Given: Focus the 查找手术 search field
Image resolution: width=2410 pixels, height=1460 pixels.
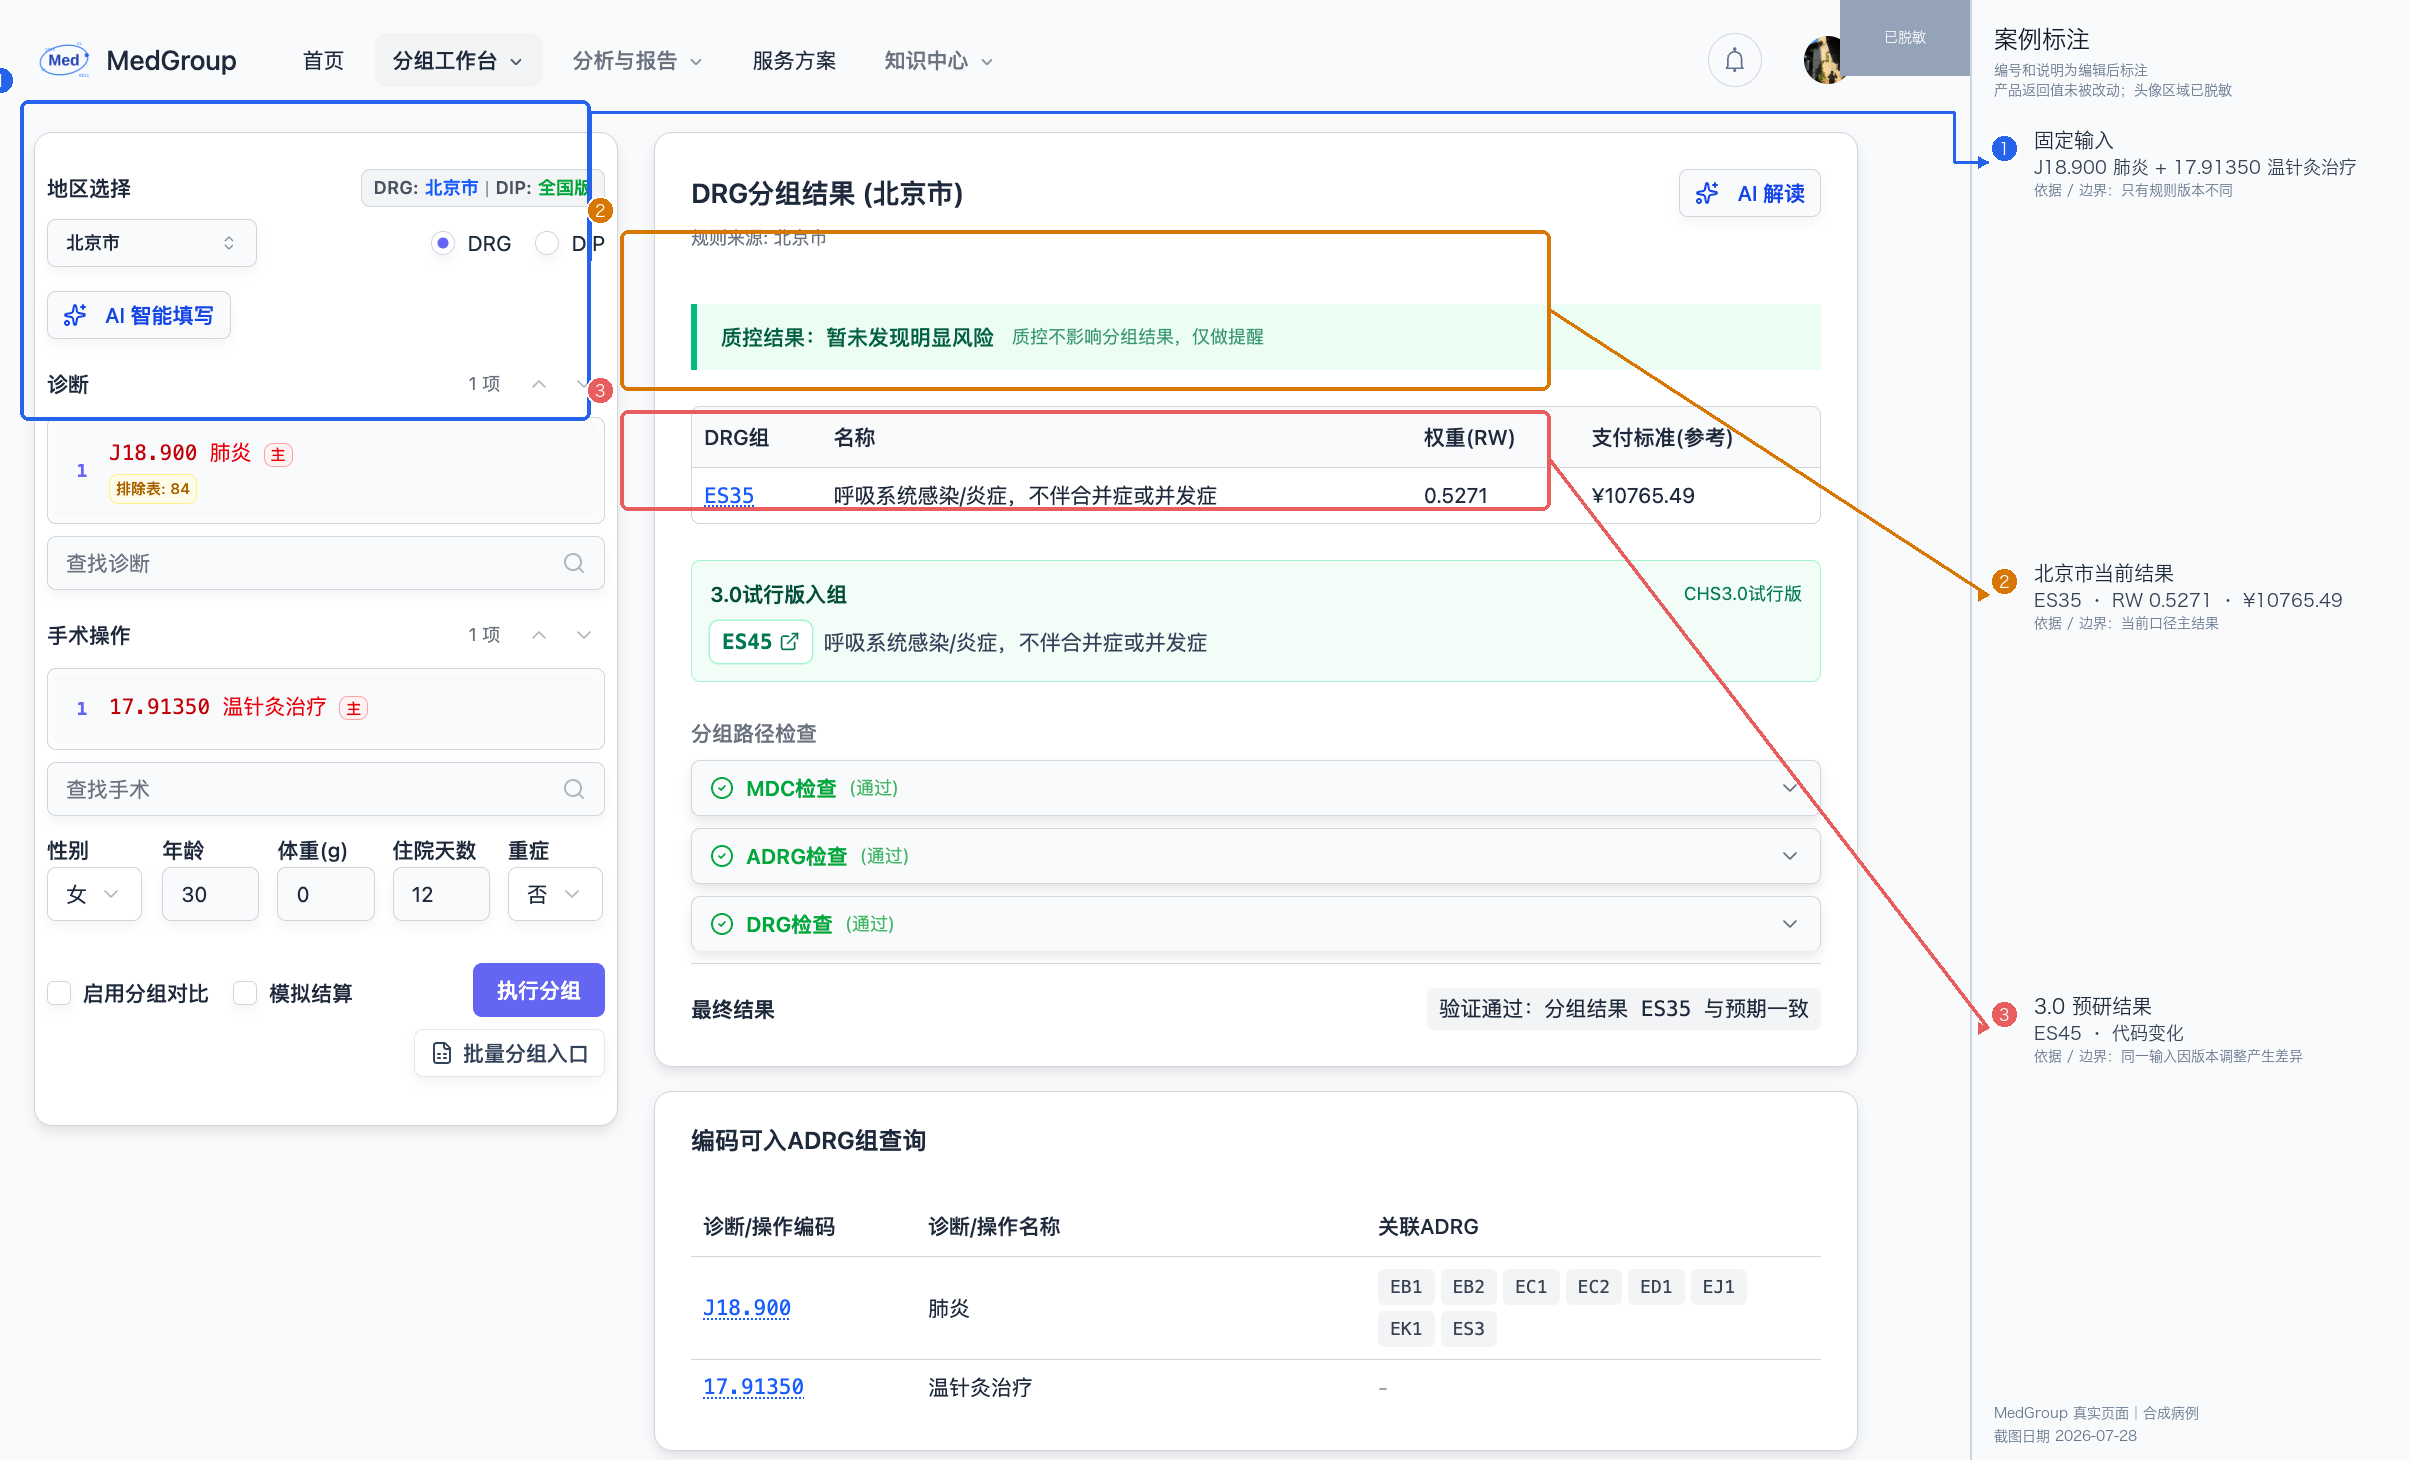Looking at the screenshot, I should (326, 789).
